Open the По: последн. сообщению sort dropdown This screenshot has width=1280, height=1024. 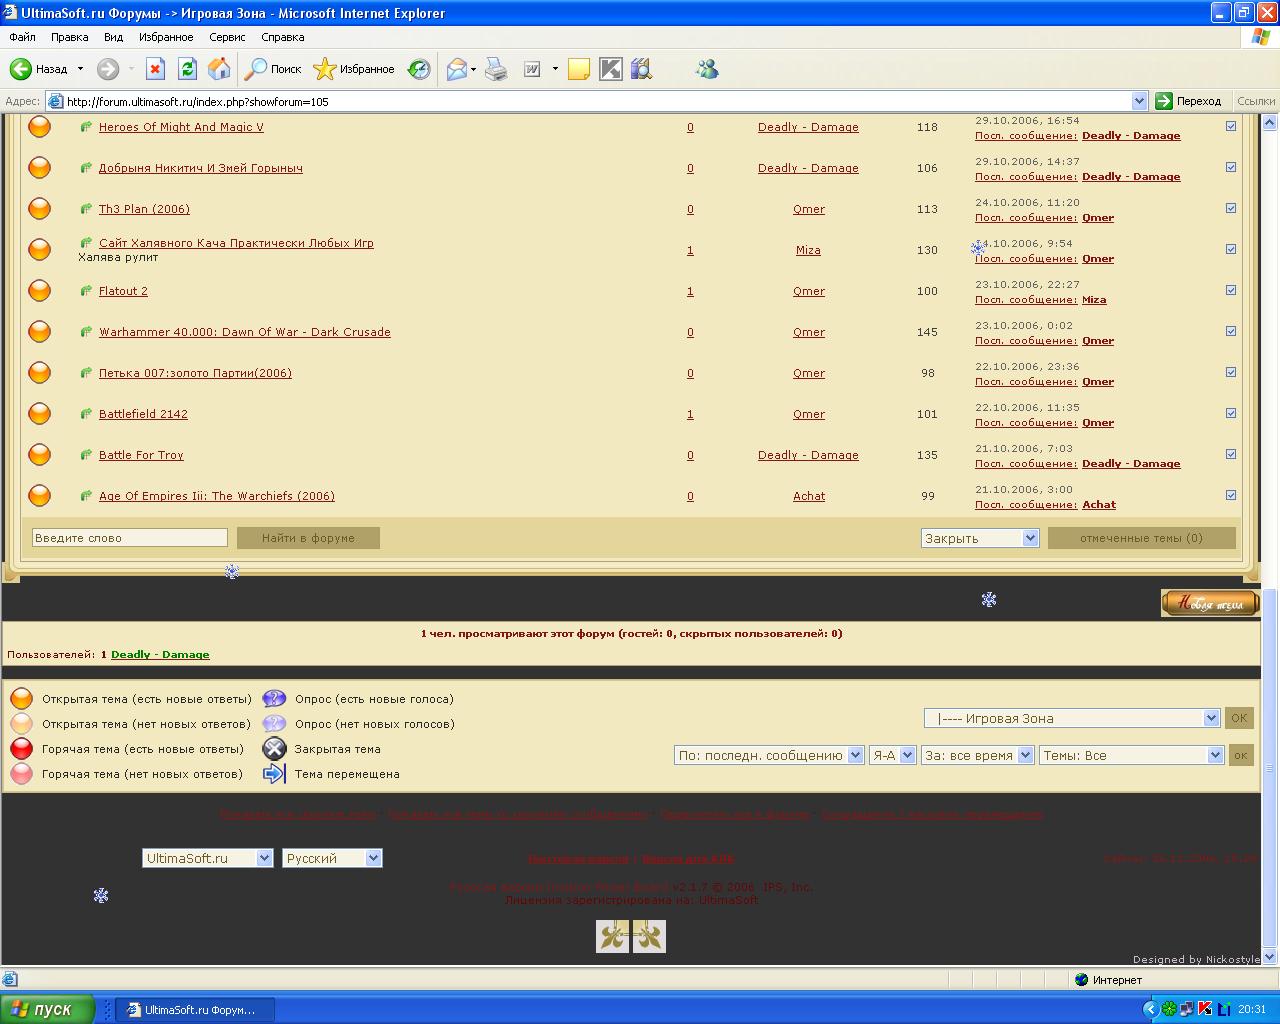coord(769,755)
